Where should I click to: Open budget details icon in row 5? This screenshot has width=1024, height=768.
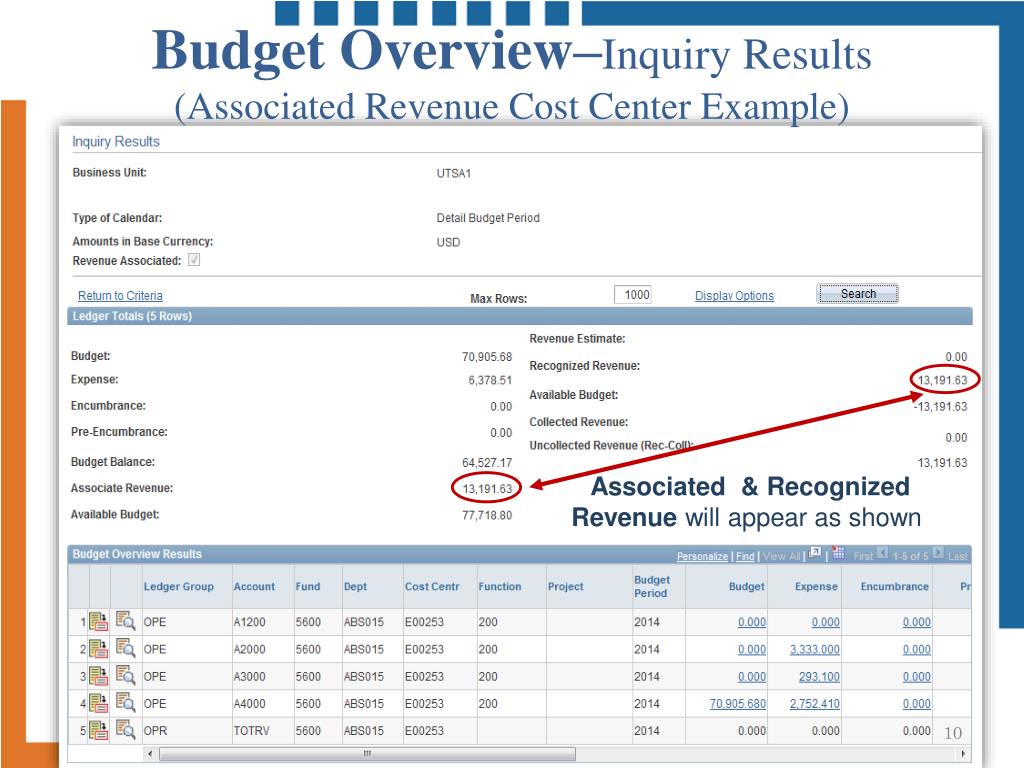[x=98, y=730]
